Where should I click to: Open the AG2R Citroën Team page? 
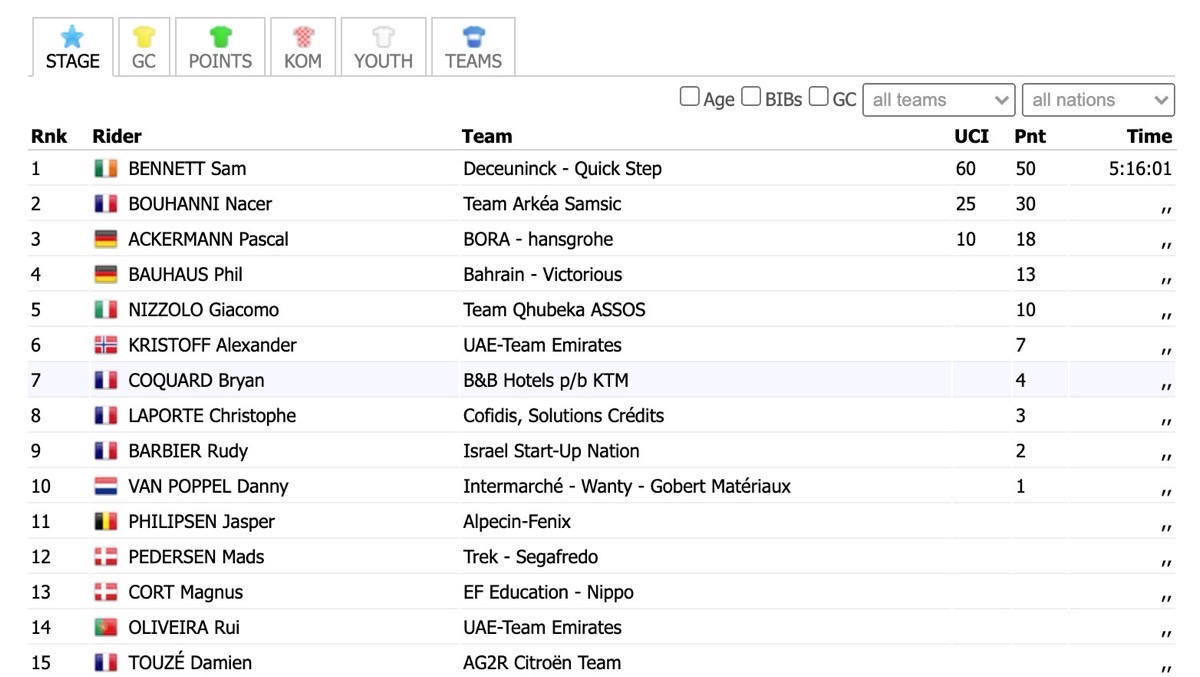[542, 663]
